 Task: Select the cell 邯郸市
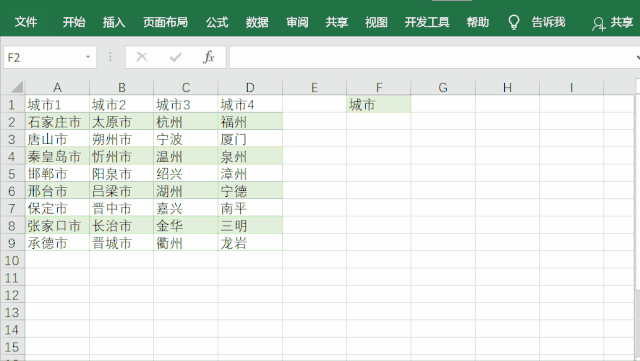click(57, 174)
